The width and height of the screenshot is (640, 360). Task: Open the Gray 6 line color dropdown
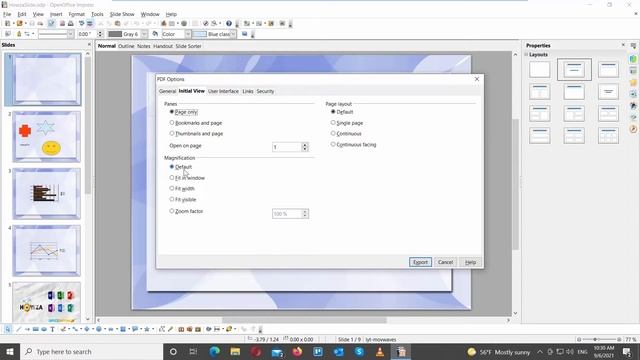pos(144,34)
